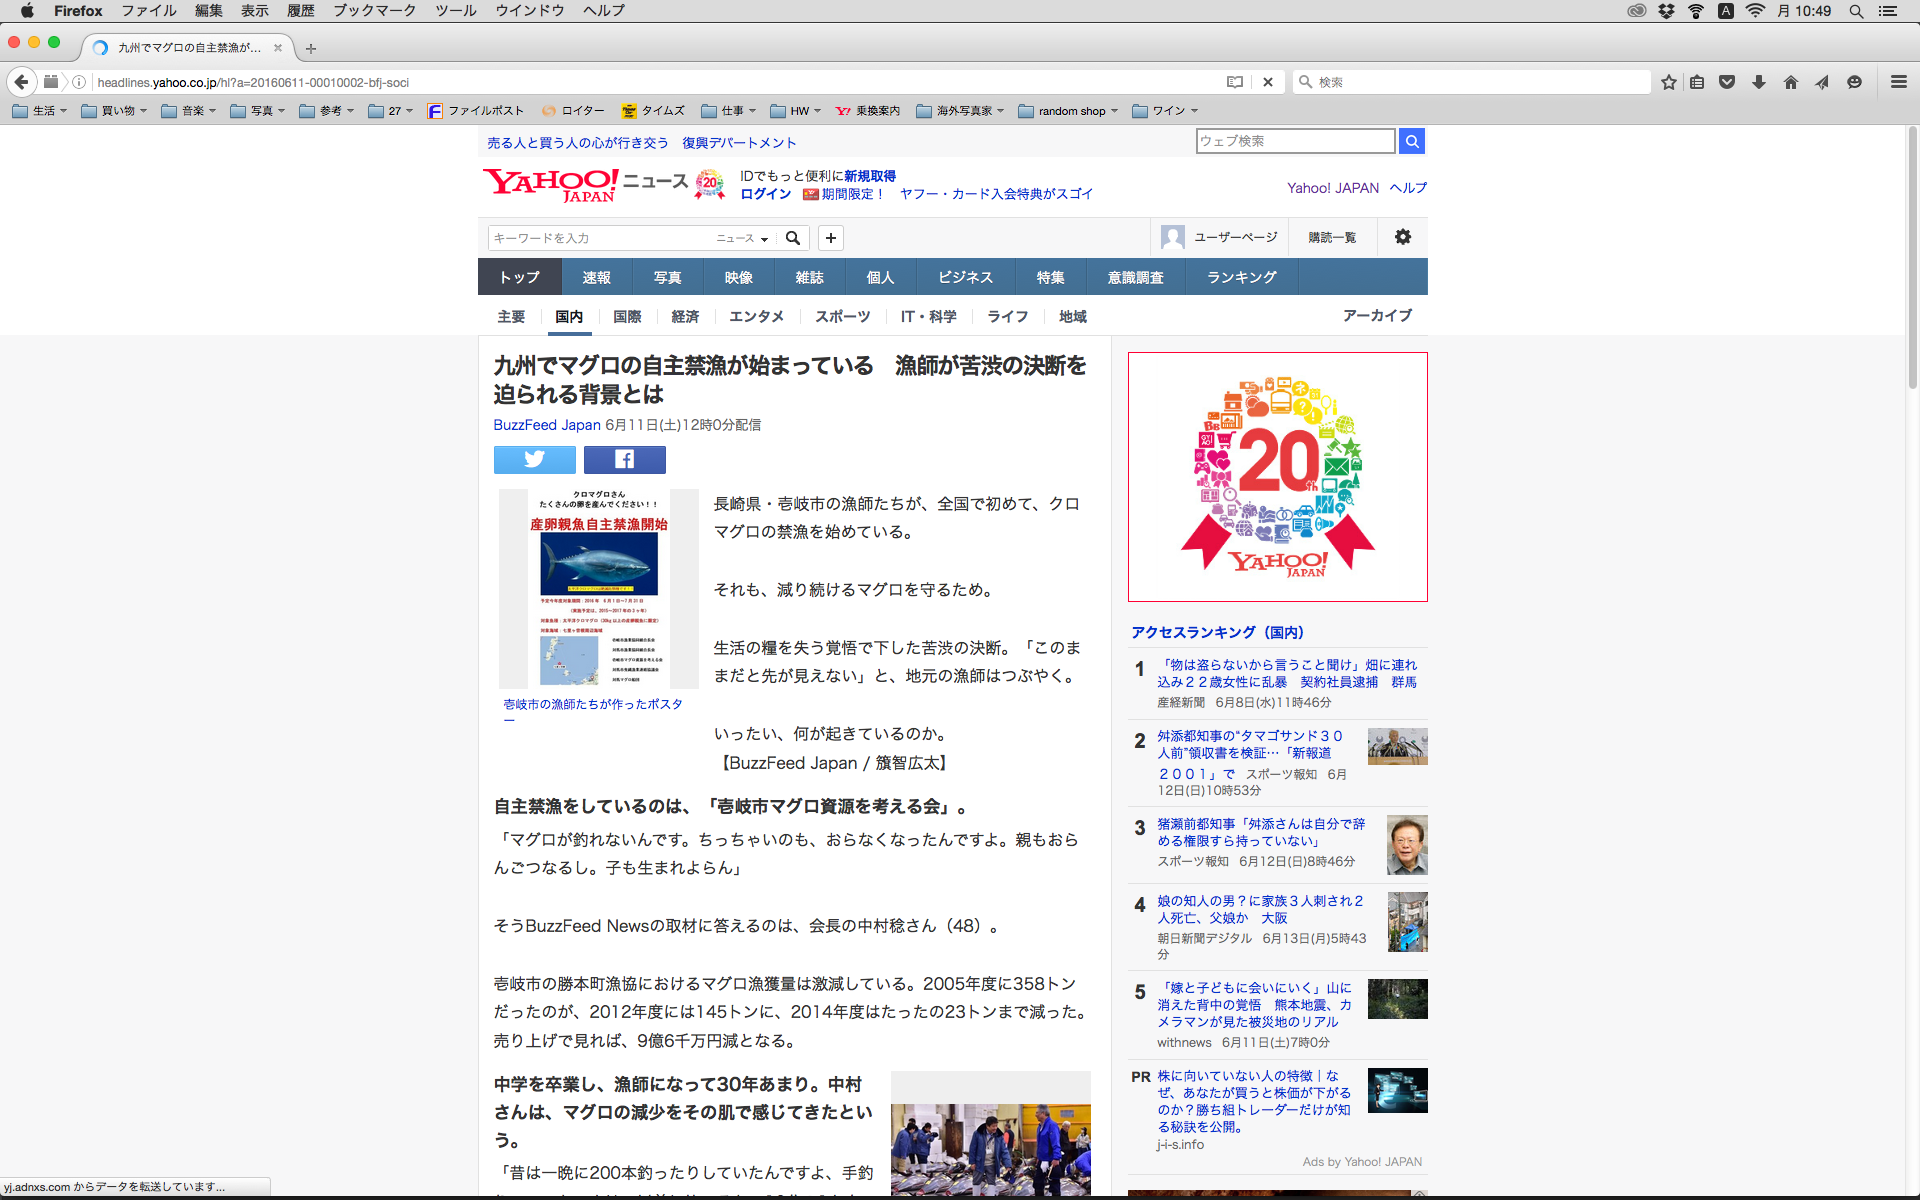This screenshot has width=1920, height=1200.
Task: Toggle reader view in the address bar
Action: tap(1235, 82)
